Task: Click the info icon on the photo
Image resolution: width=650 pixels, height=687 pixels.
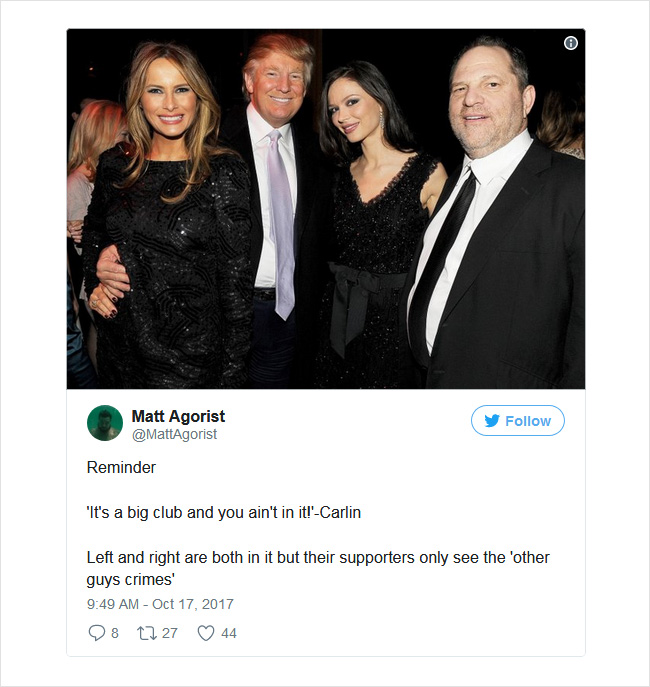Action: pos(570,43)
